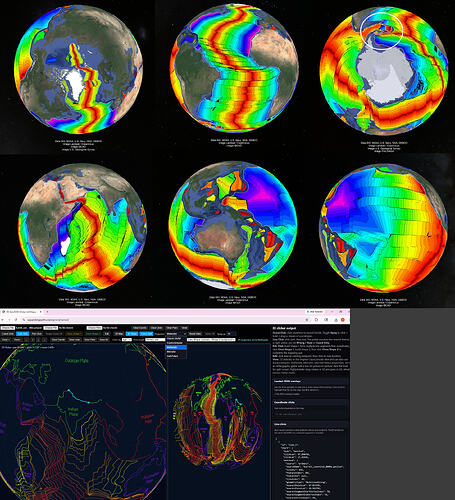Select the highlighted blue option in open dropdown list
The height and width of the screenshot is (500, 455).
click(176, 347)
